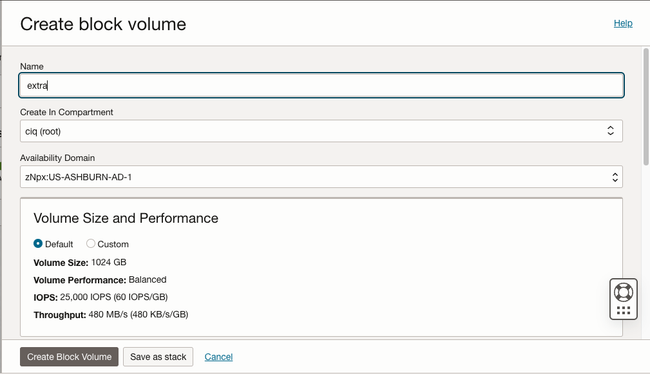Viewport: 650px width, 374px height.
Task: Click the grid dots on support widget
Action: [x=623, y=310]
